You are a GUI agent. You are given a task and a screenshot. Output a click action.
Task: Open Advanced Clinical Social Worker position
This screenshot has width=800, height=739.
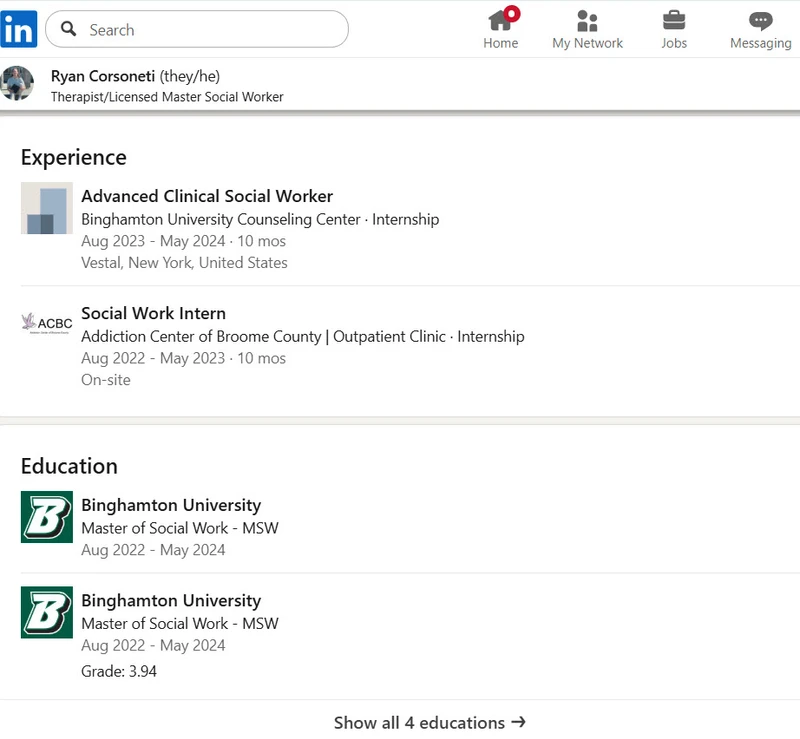(207, 196)
